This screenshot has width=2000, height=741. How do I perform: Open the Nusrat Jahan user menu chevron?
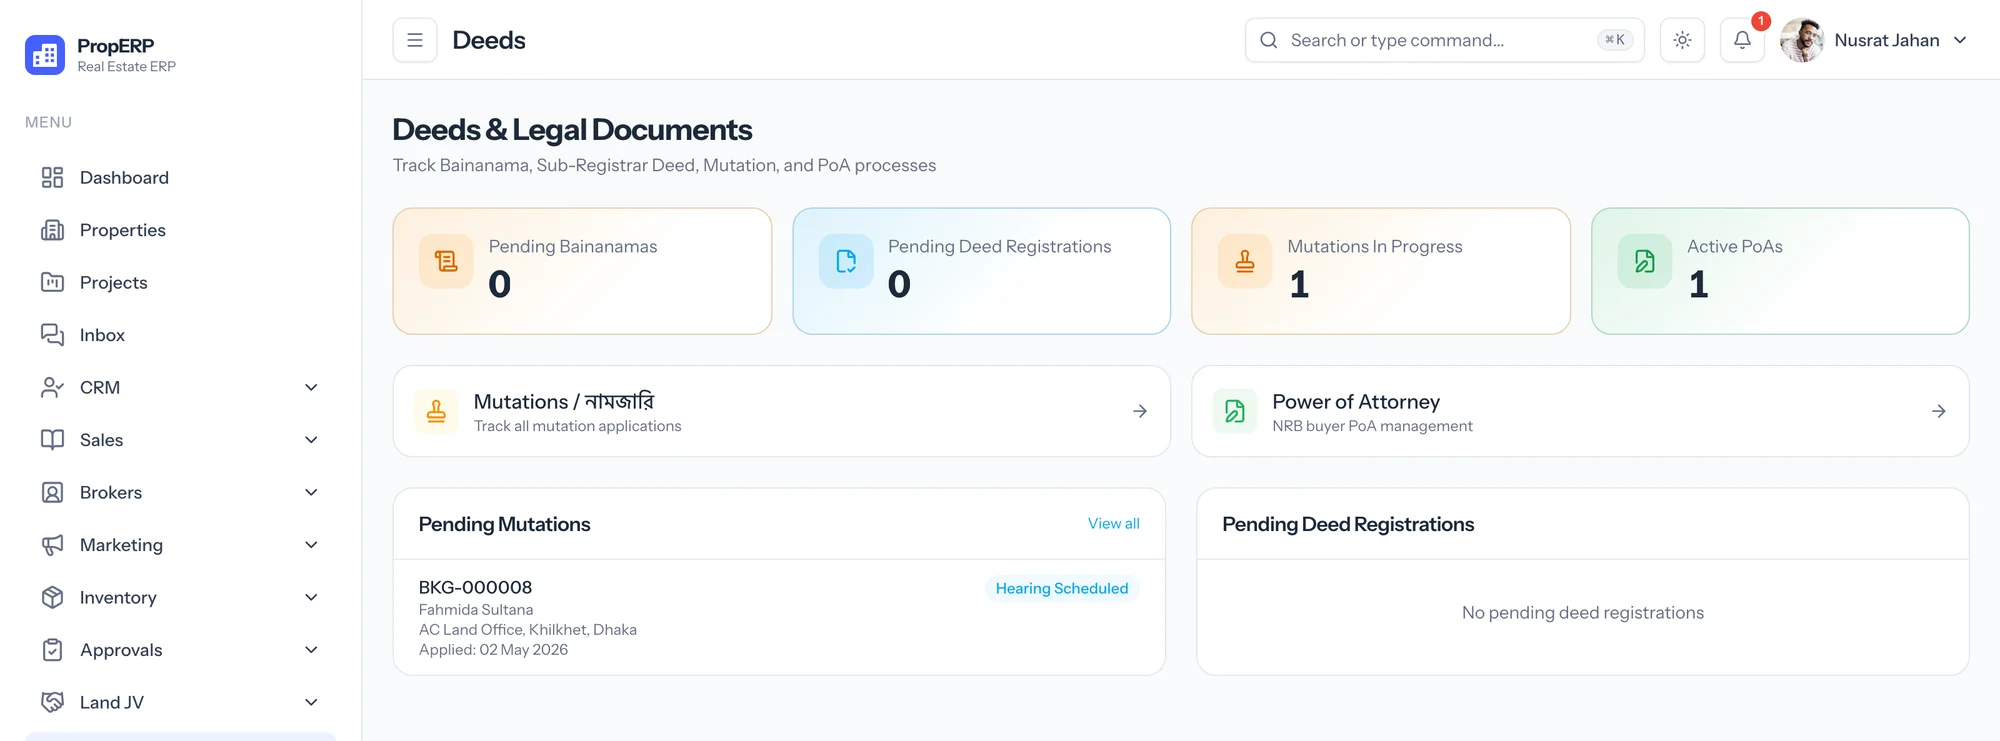1960,40
